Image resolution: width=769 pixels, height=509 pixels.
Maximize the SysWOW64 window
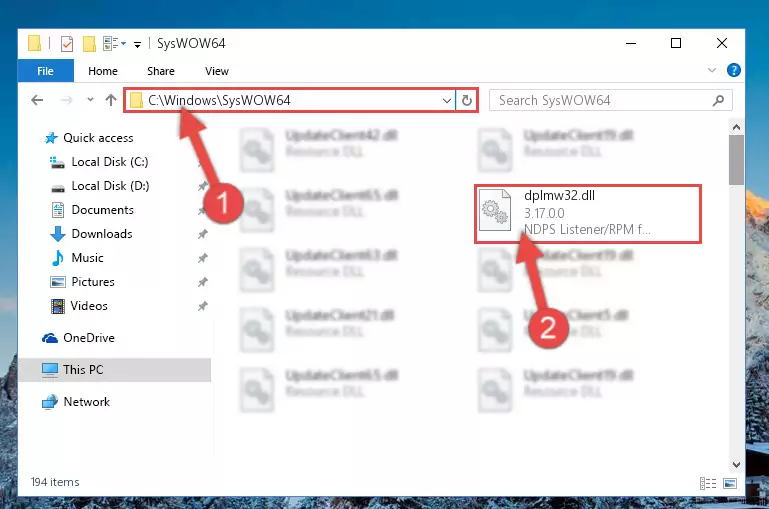coord(676,44)
